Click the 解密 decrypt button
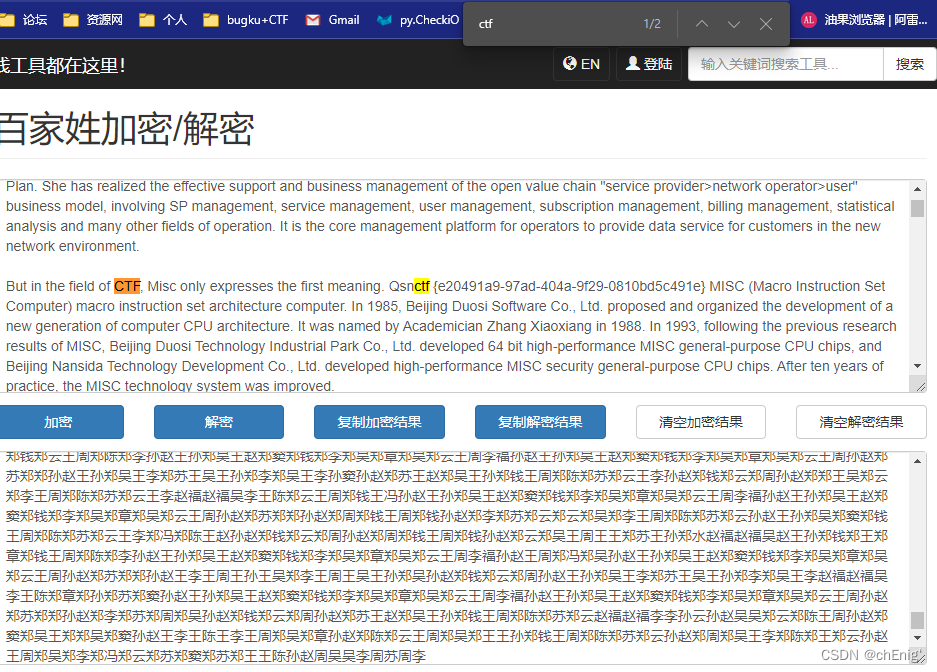Image resolution: width=937 pixels, height=672 pixels. pyautogui.click(x=219, y=422)
